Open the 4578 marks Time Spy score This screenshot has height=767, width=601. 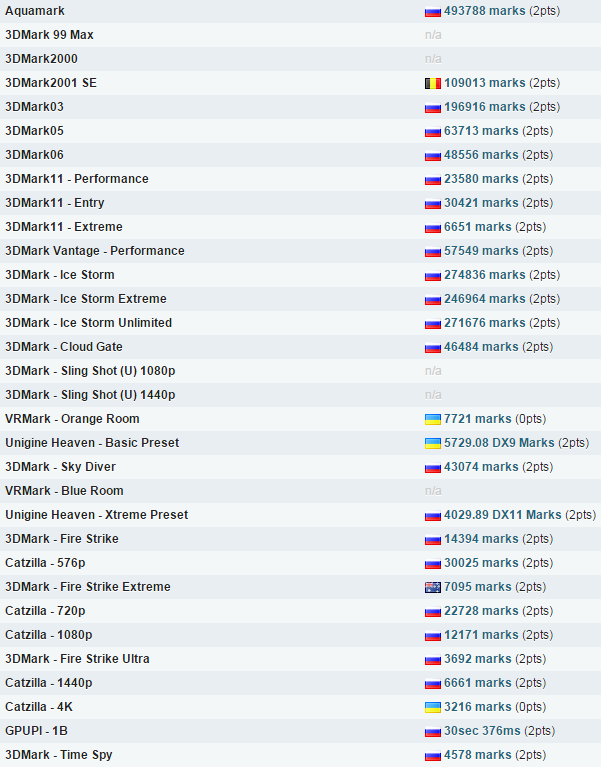pos(478,755)
